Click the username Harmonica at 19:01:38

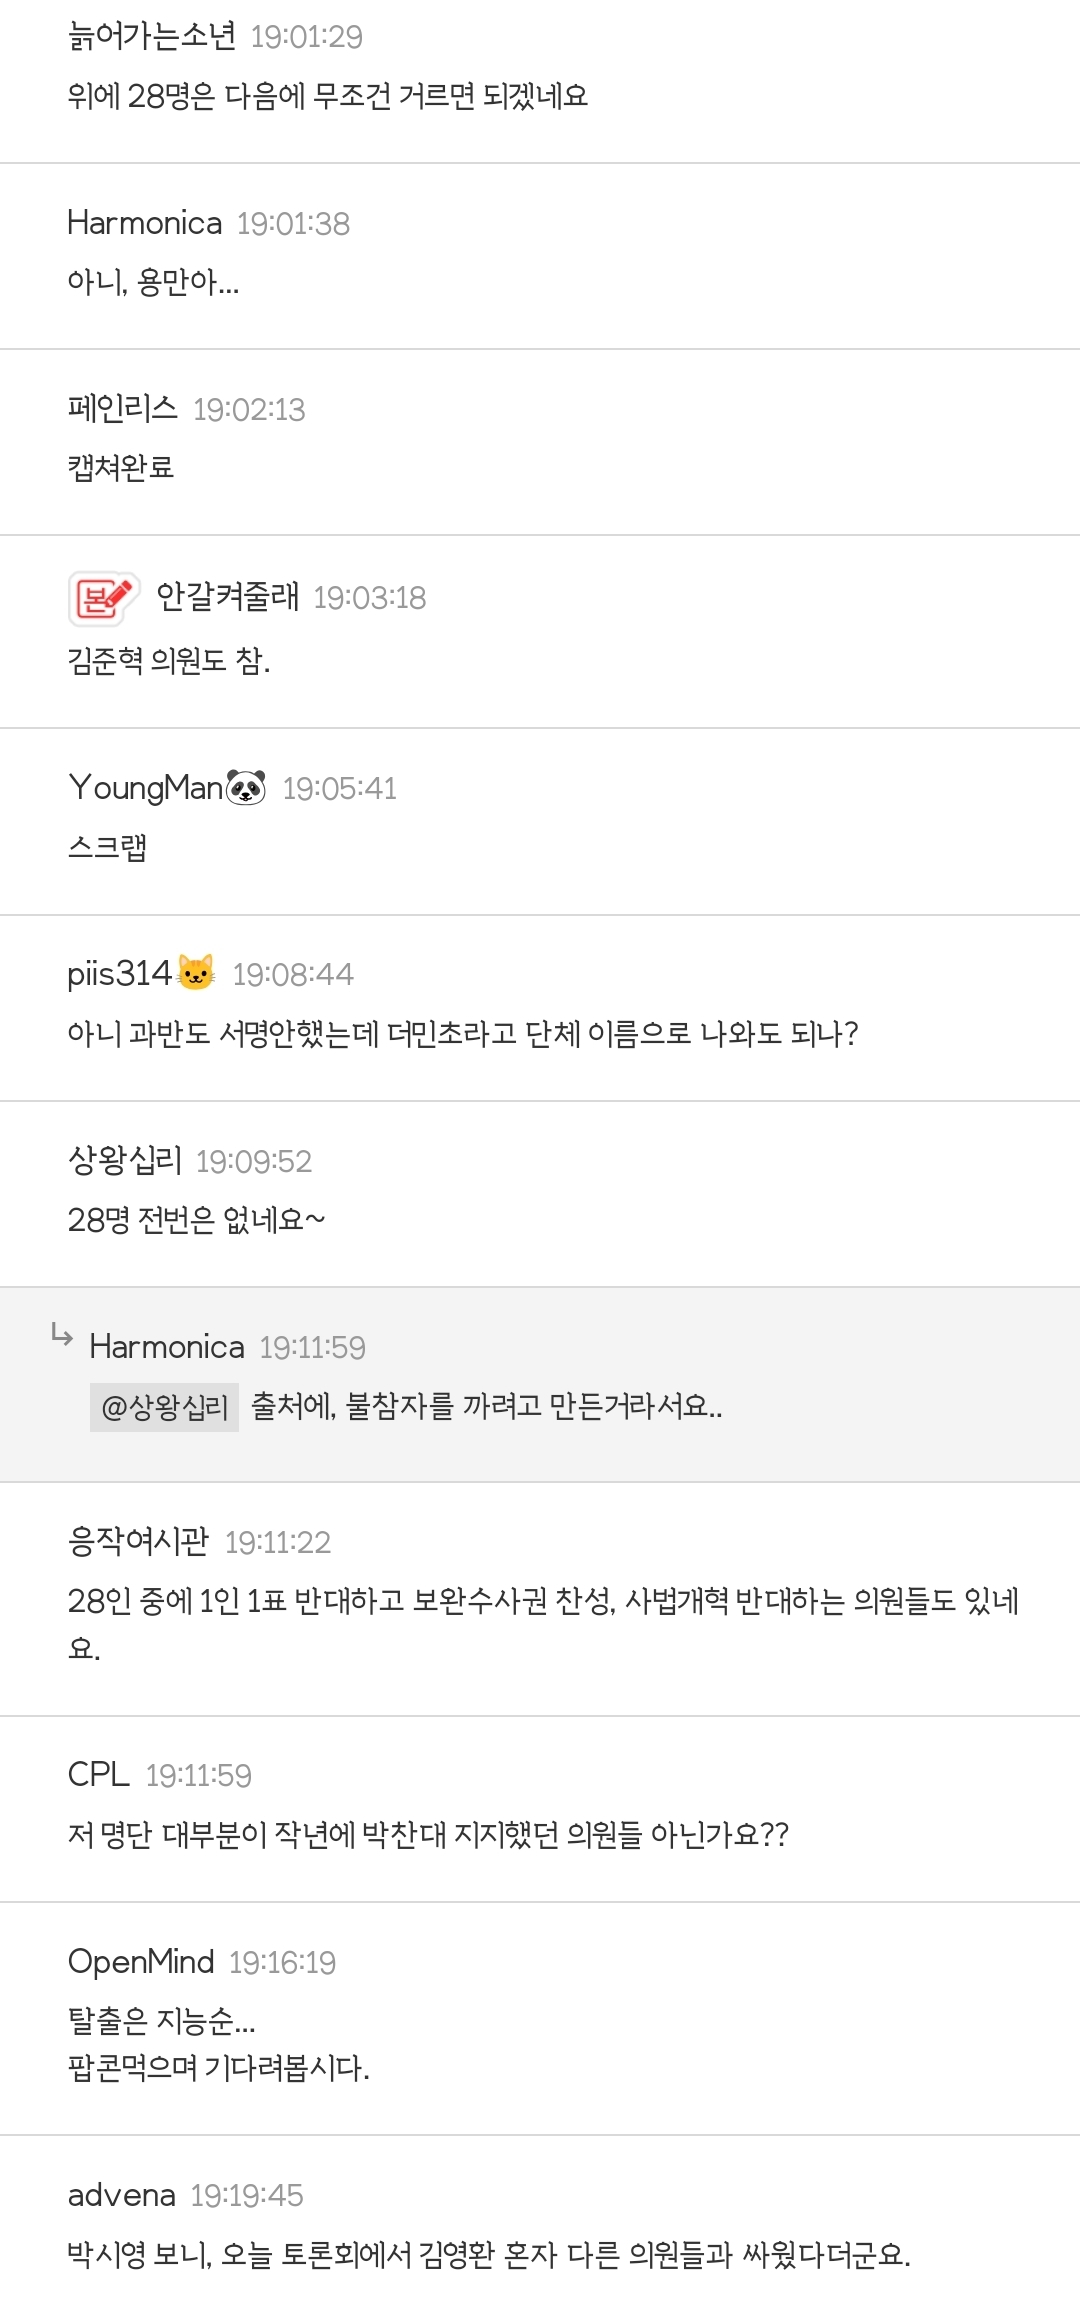coord(145,222)
